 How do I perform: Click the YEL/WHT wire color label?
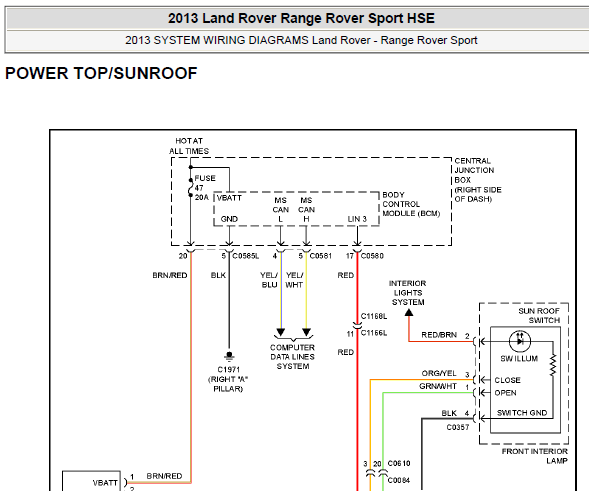pyautogui.click(x=294, y=280)
